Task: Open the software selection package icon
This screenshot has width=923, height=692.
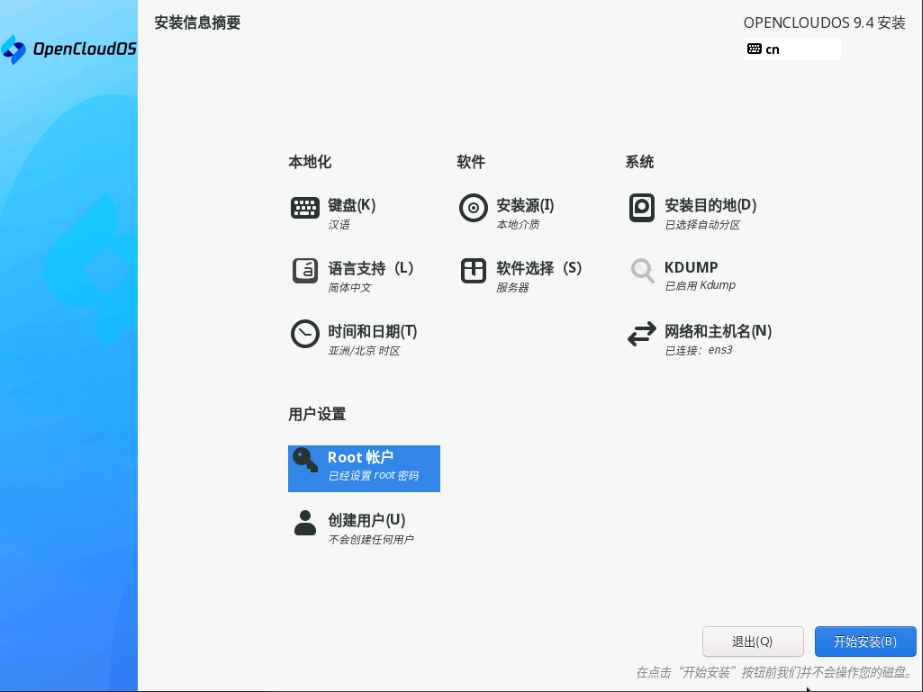Action: pos(473,271)
